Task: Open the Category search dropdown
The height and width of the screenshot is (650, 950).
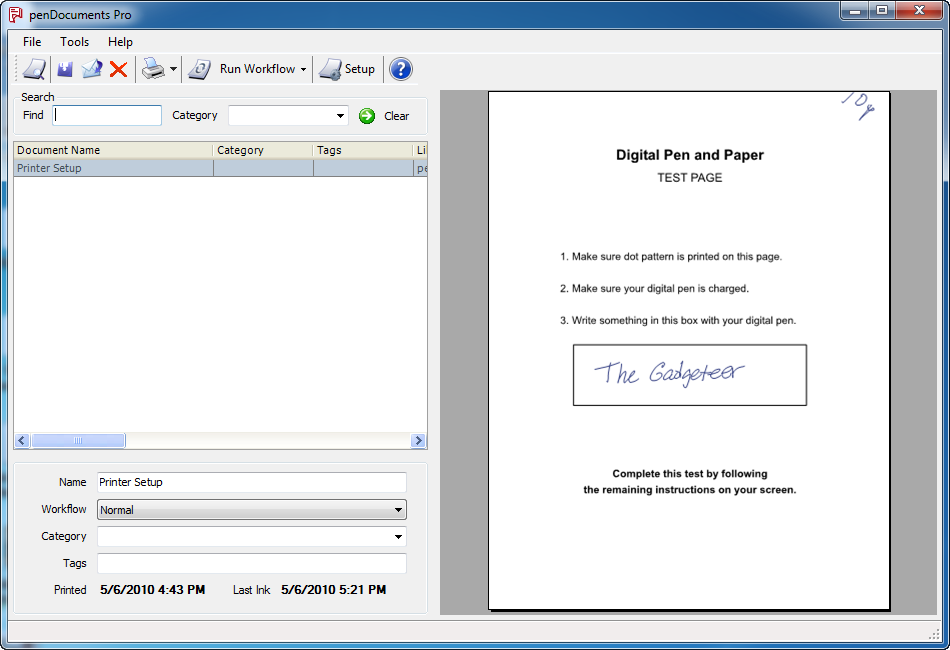Action: pyautogui.click(x=338, y=115)
